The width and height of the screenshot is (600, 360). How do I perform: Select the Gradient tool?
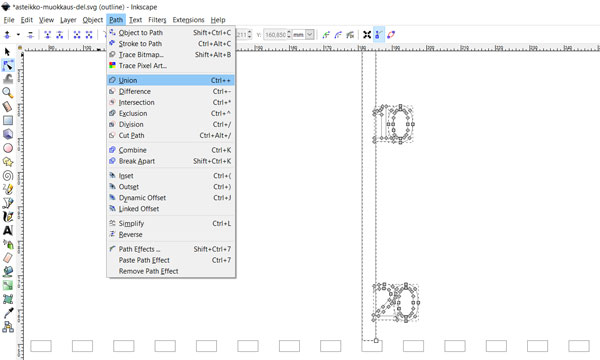click(x=8, y=285)
